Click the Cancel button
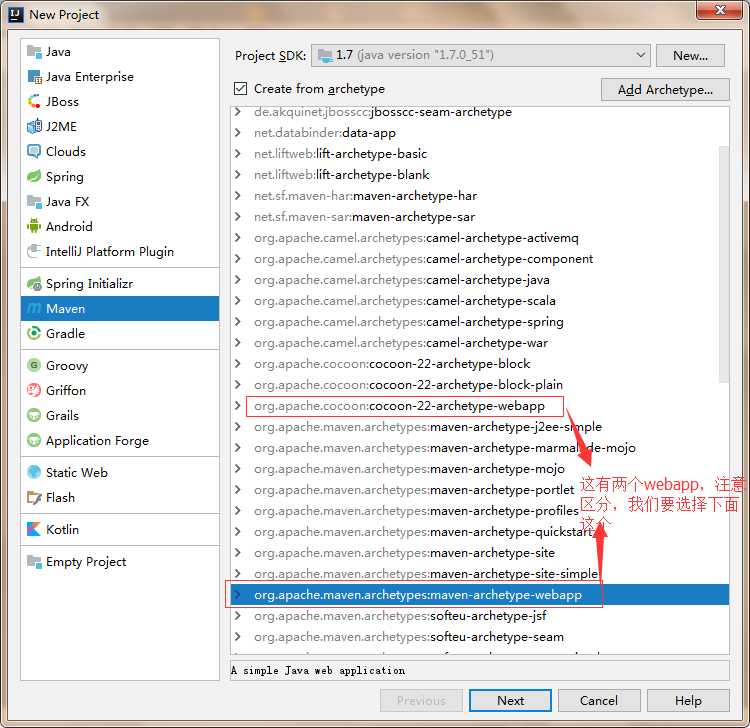This screenshot has height=728, width=750. [599, 701]
